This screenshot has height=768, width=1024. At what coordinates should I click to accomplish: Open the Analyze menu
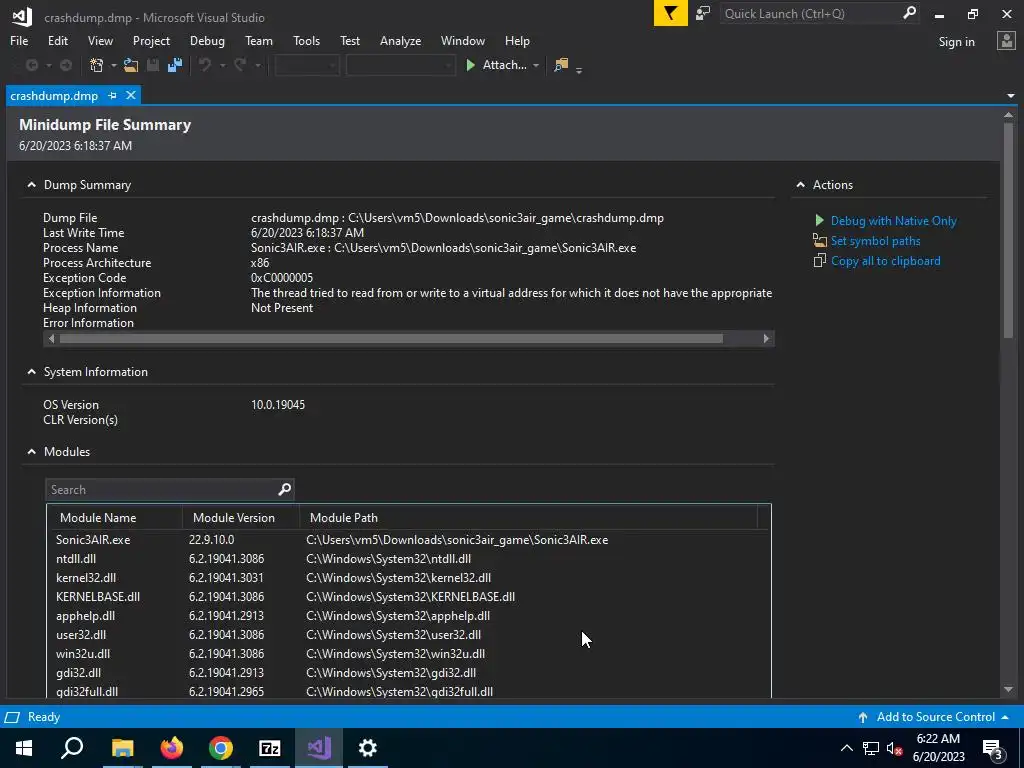[x=400, y=40]
